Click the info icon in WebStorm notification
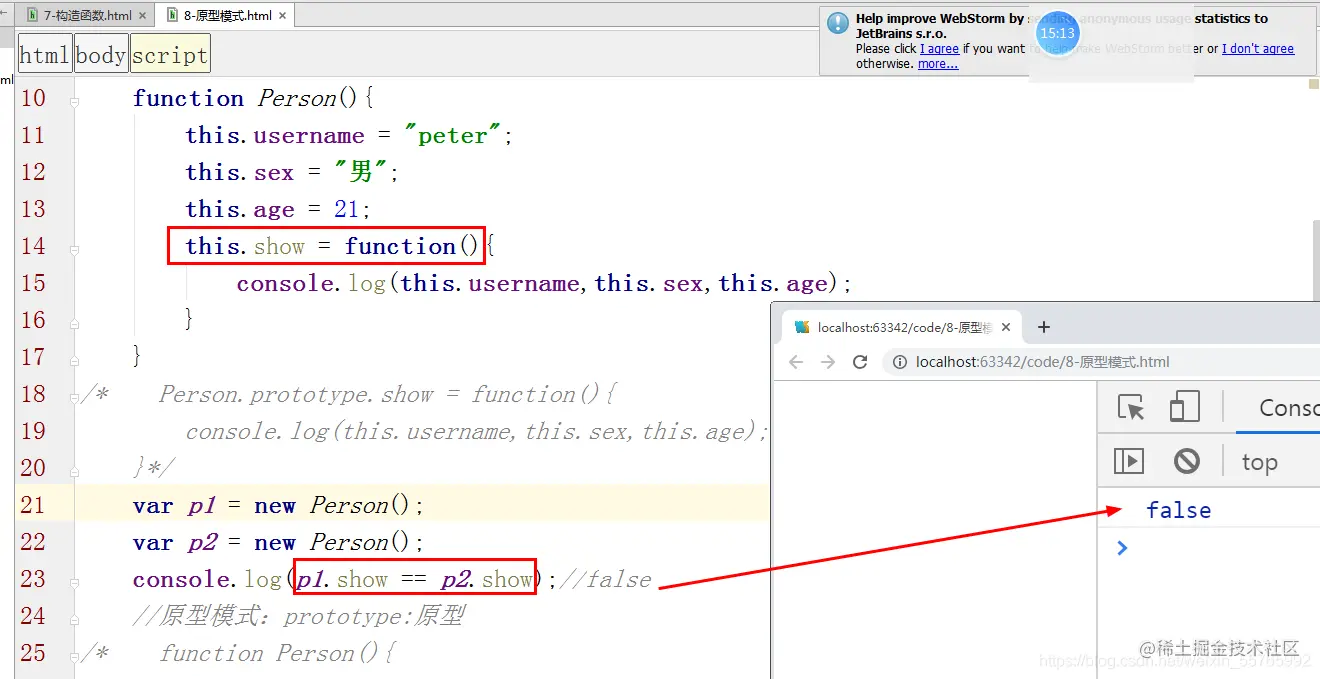Image resolution: width=1320 pixels, height=679 pixels. [838, 24]
